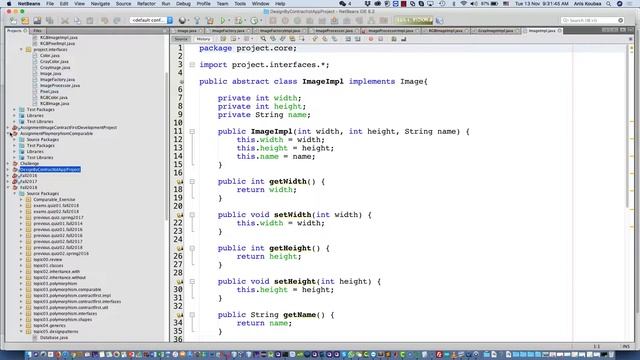Select the DesignByContractAppProject tree item
The image size is (640, 360).
pyautogui.click(x=50, y=169)
